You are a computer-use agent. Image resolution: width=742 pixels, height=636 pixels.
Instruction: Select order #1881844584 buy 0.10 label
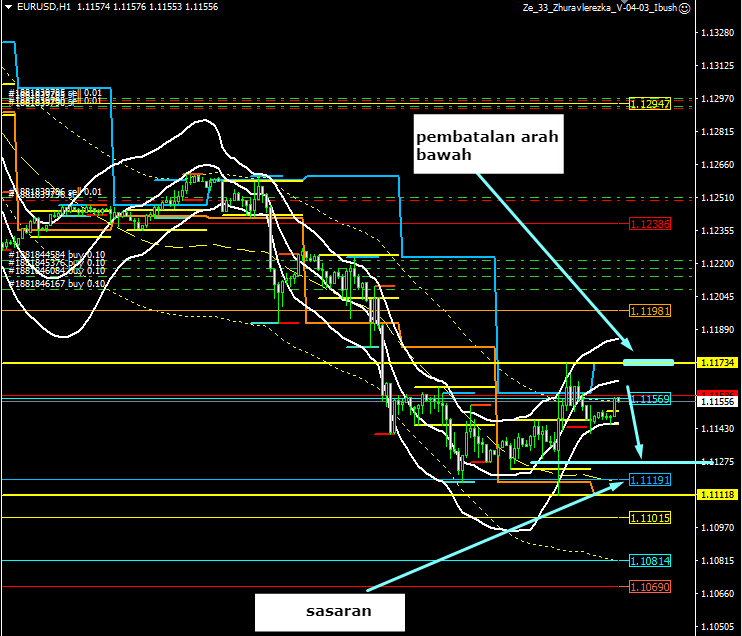(56, 256)
